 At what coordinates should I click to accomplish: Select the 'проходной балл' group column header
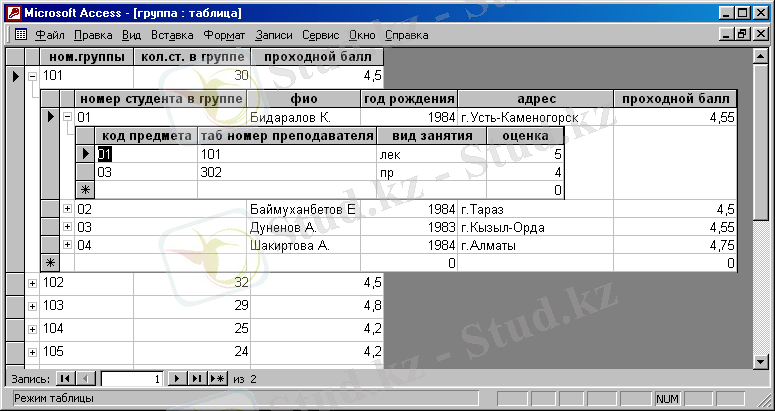(x=316, y=57)
